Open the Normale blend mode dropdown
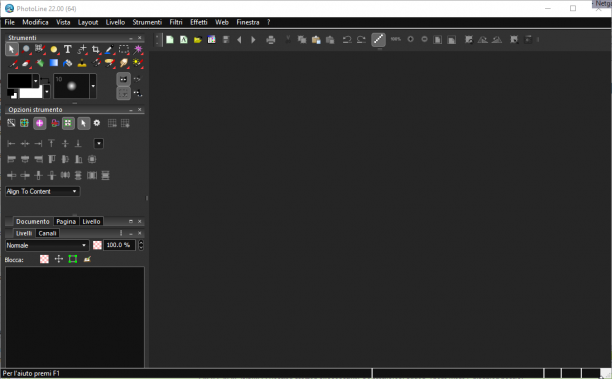This screenshot has width=612, height=379. click(47, 245)
